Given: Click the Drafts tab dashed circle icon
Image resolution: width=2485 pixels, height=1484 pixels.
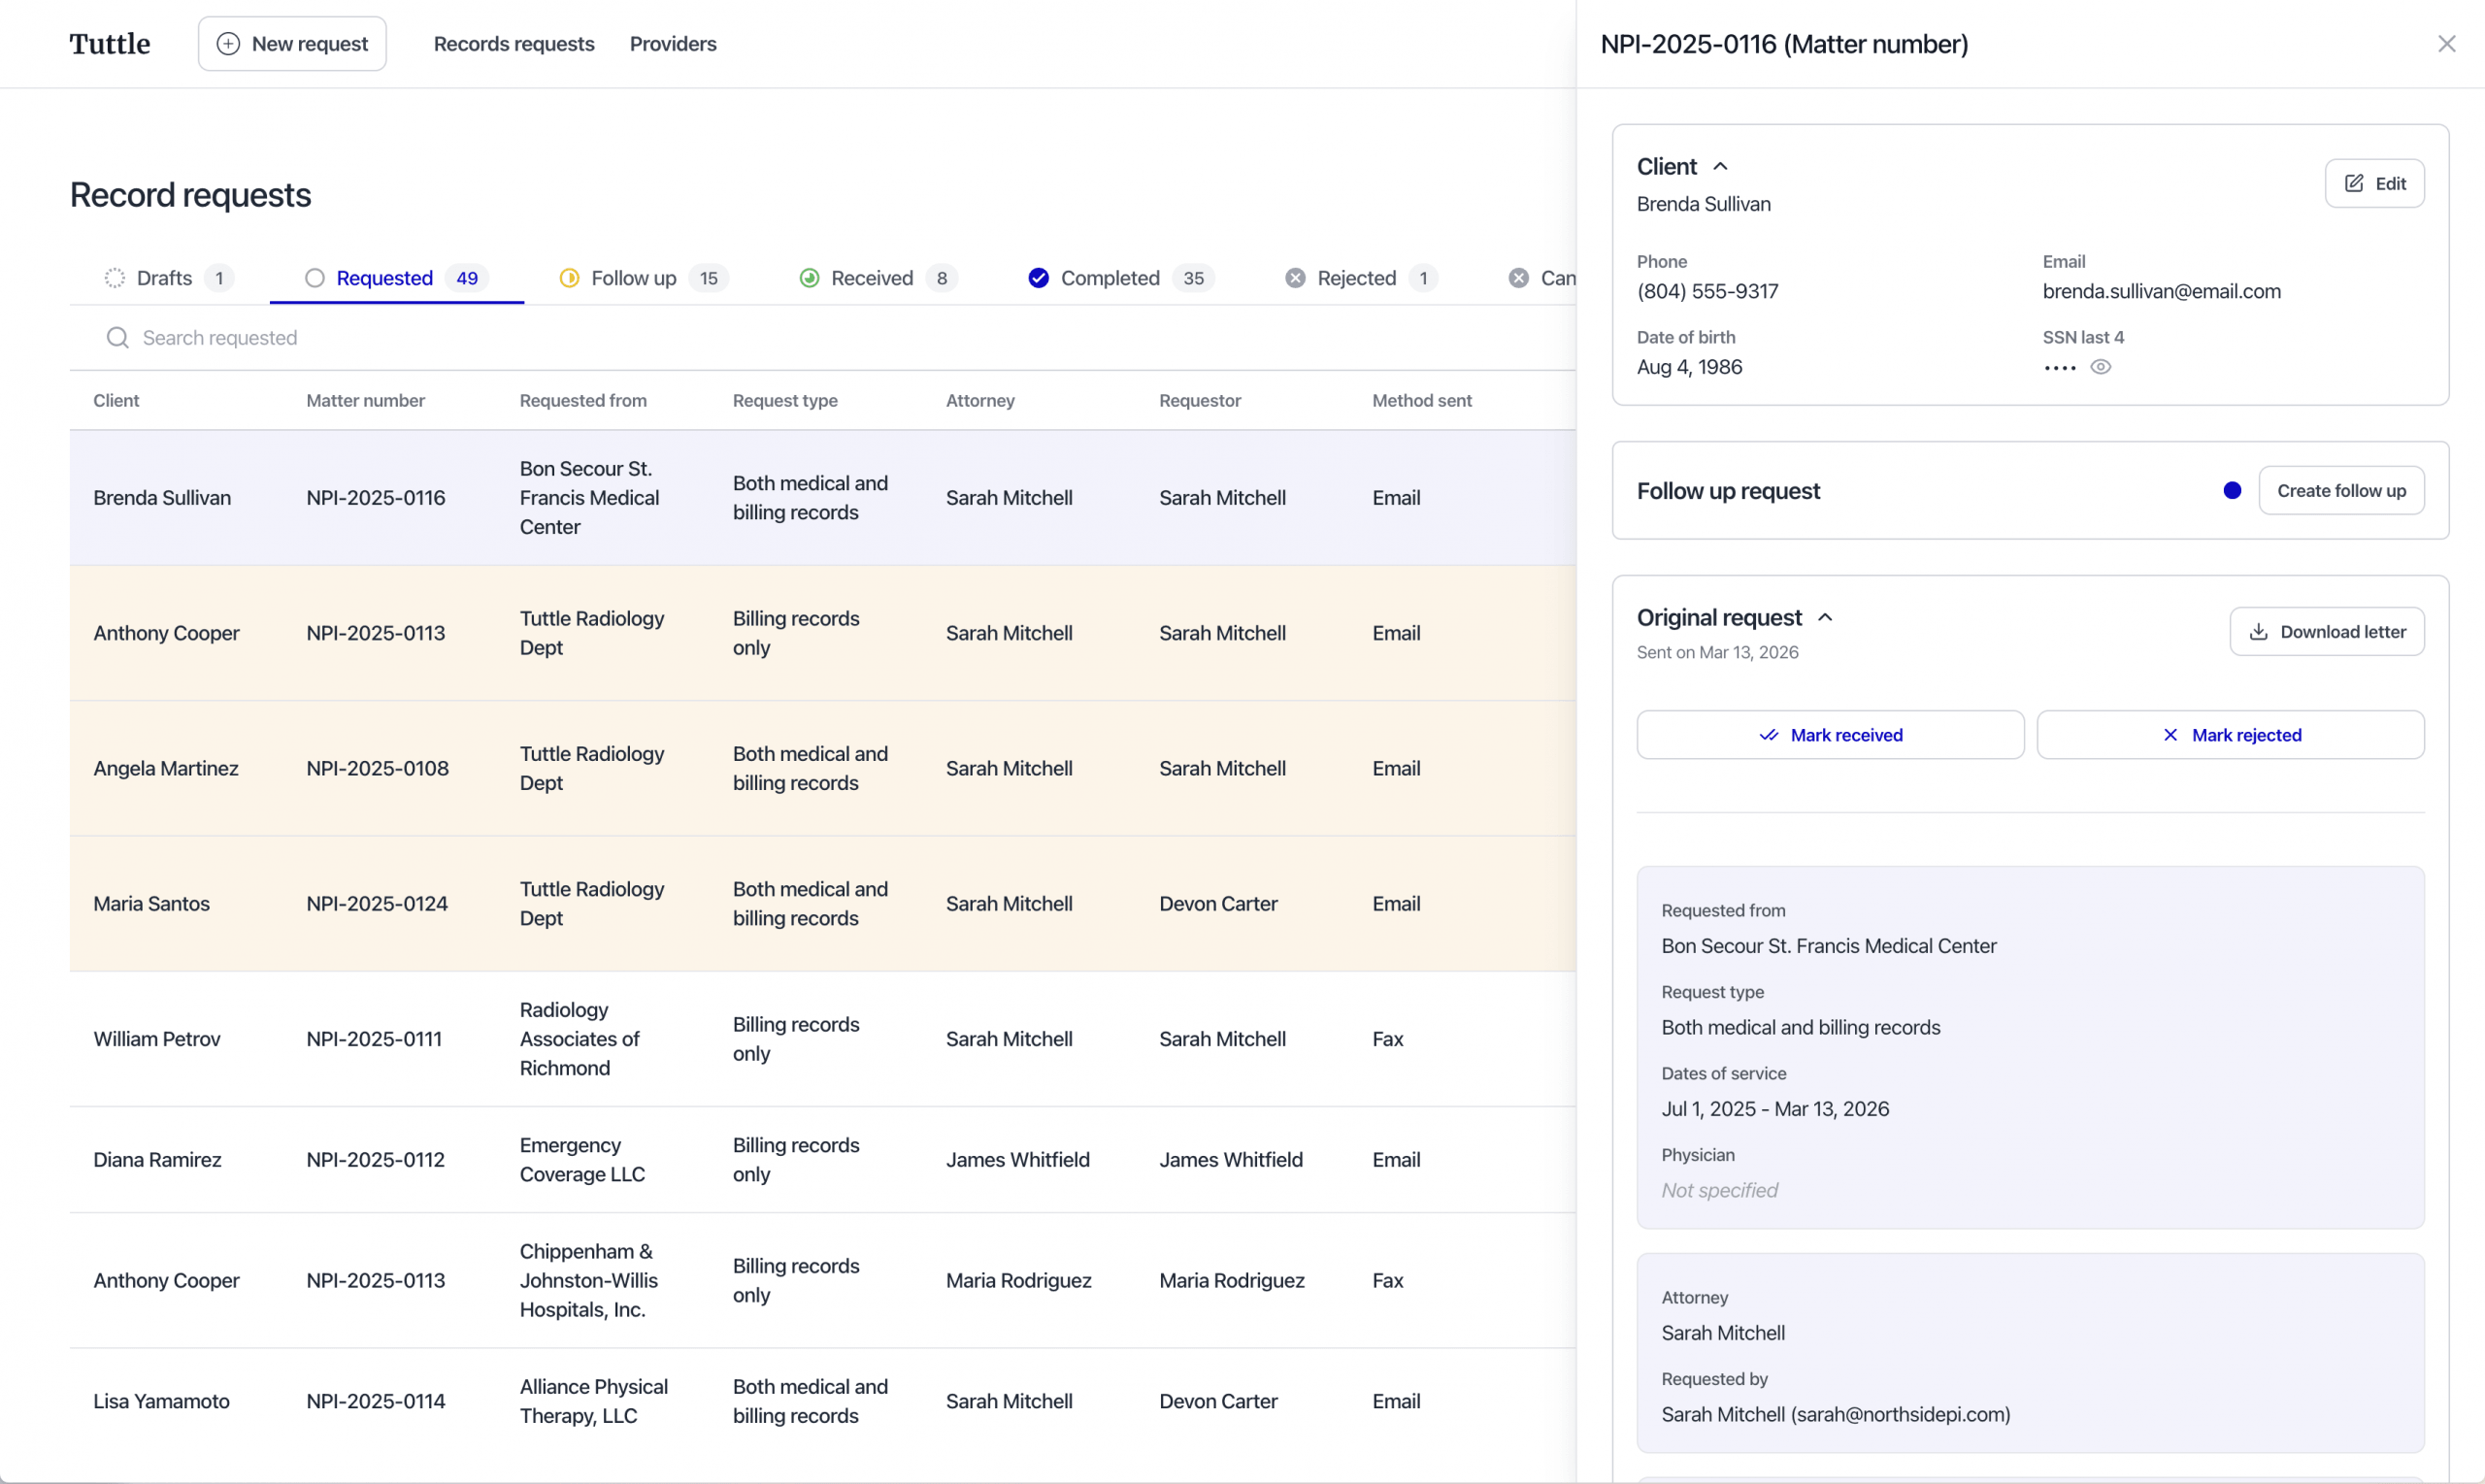Looking at the screenshot, I should [x=115, y=278].
